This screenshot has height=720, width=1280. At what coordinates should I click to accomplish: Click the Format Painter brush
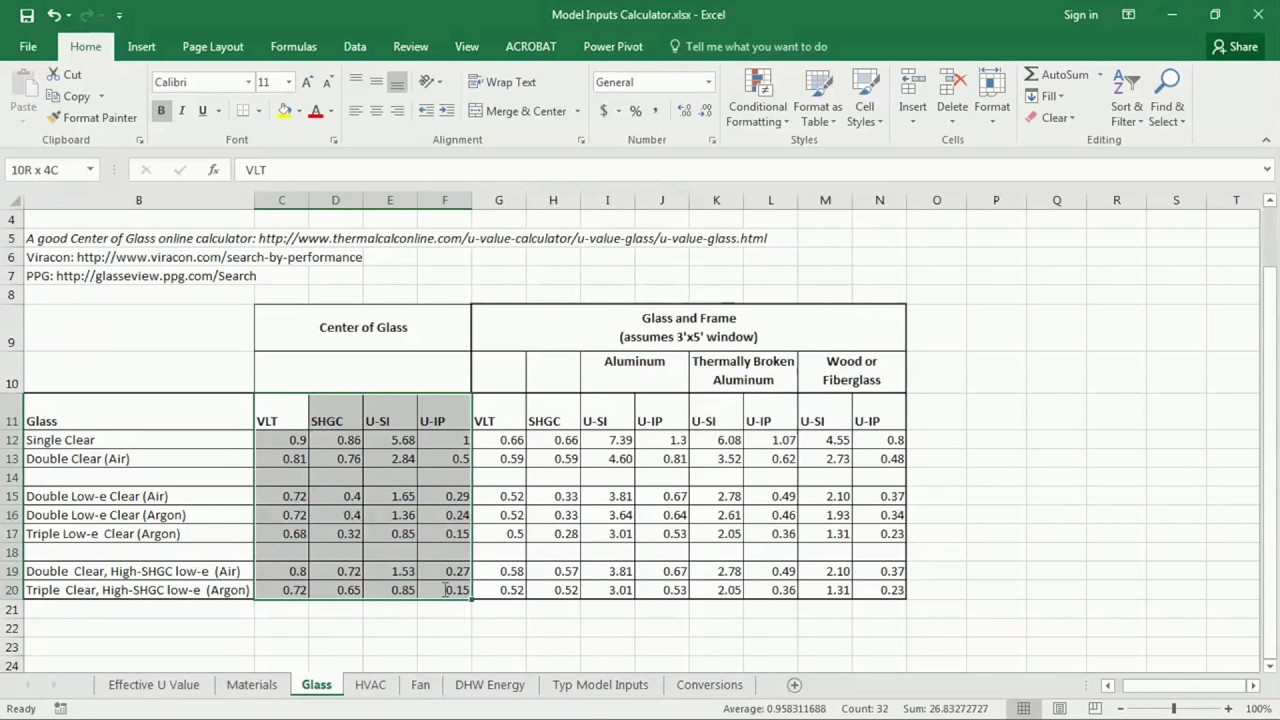click(53, 117)
